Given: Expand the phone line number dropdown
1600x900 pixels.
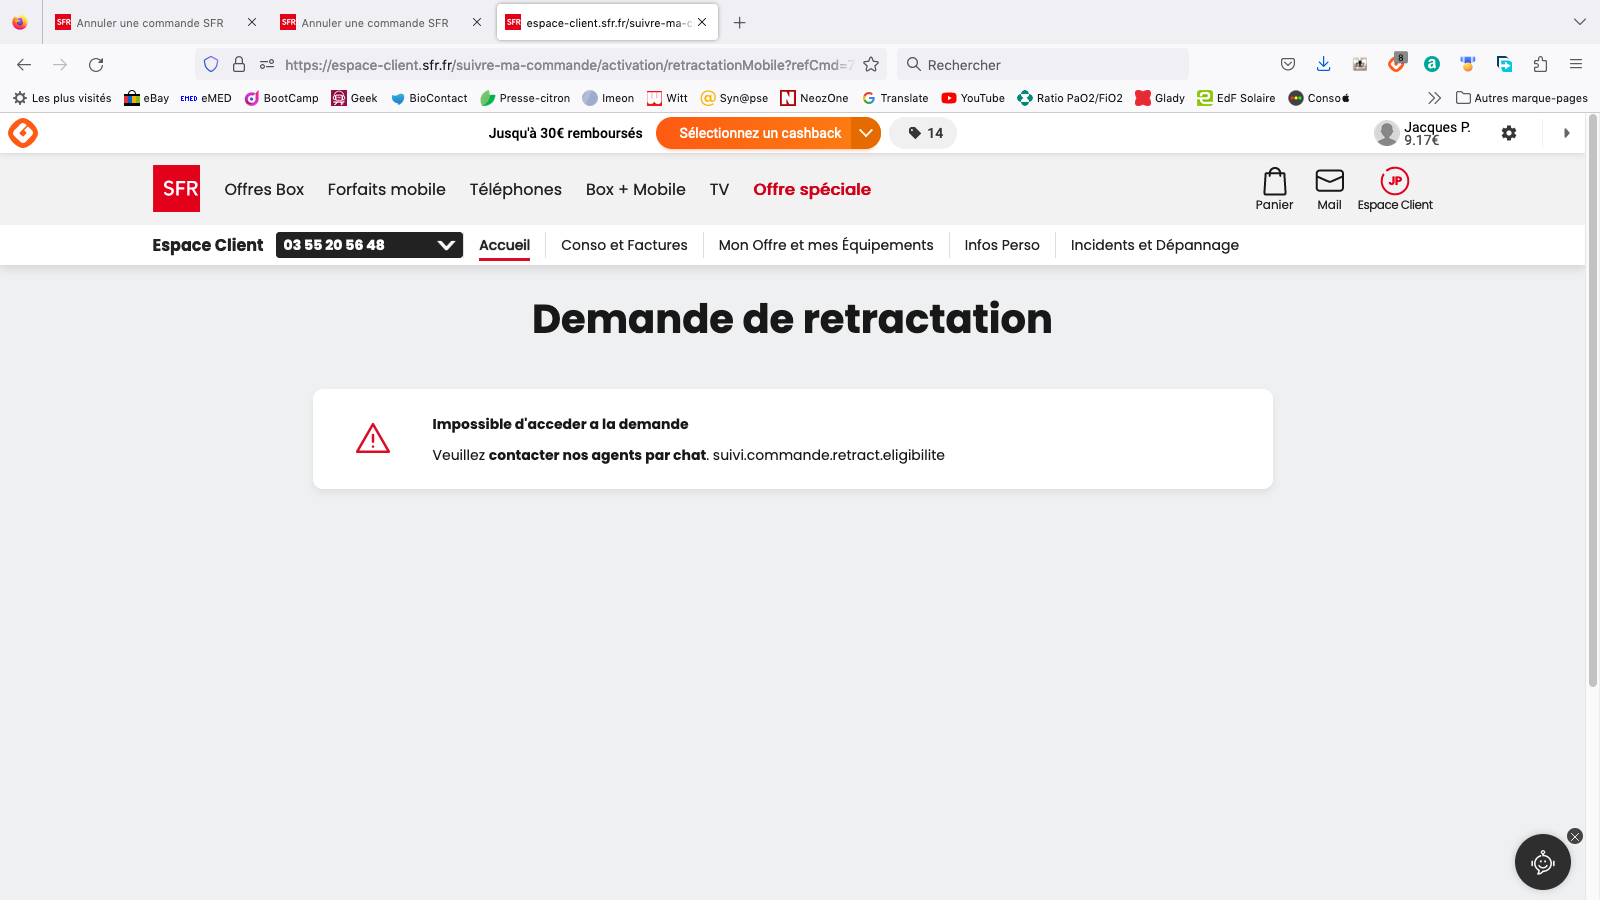Looking at the screenshot, I should pyautogui.click(x=447, y=245).
